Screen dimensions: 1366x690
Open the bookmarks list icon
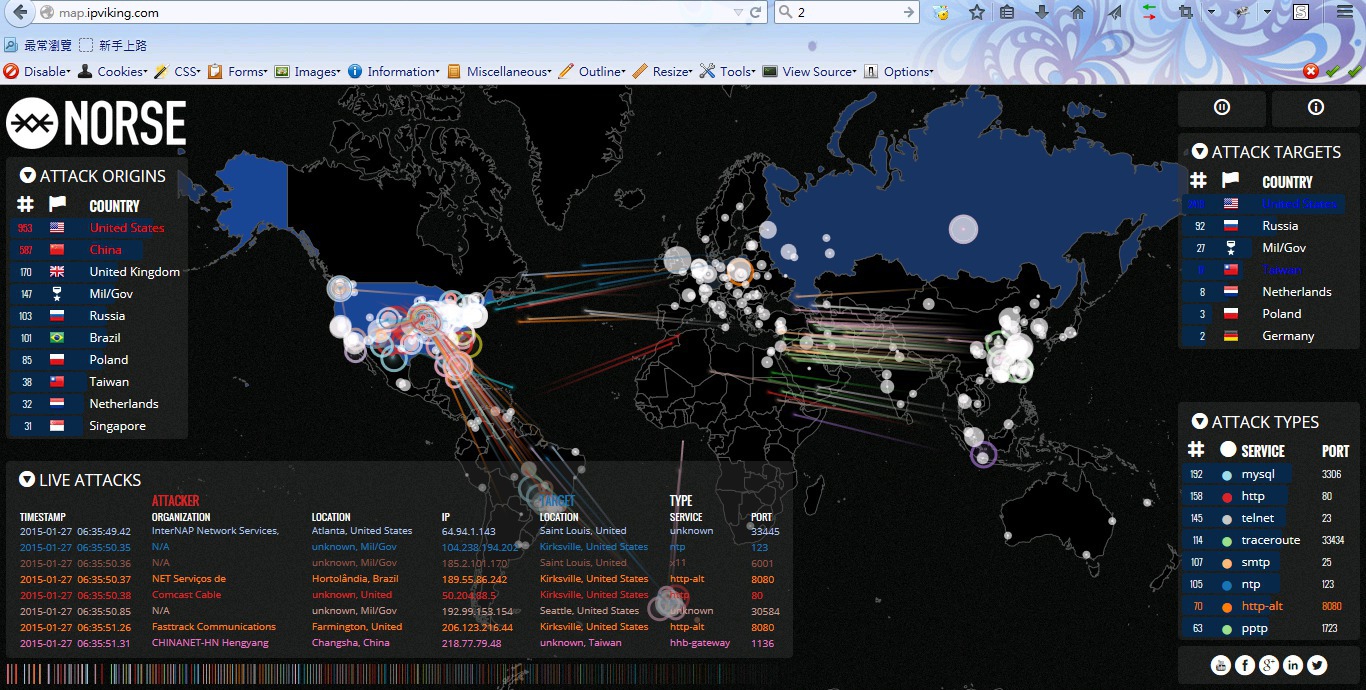[x=1007, y=13]
